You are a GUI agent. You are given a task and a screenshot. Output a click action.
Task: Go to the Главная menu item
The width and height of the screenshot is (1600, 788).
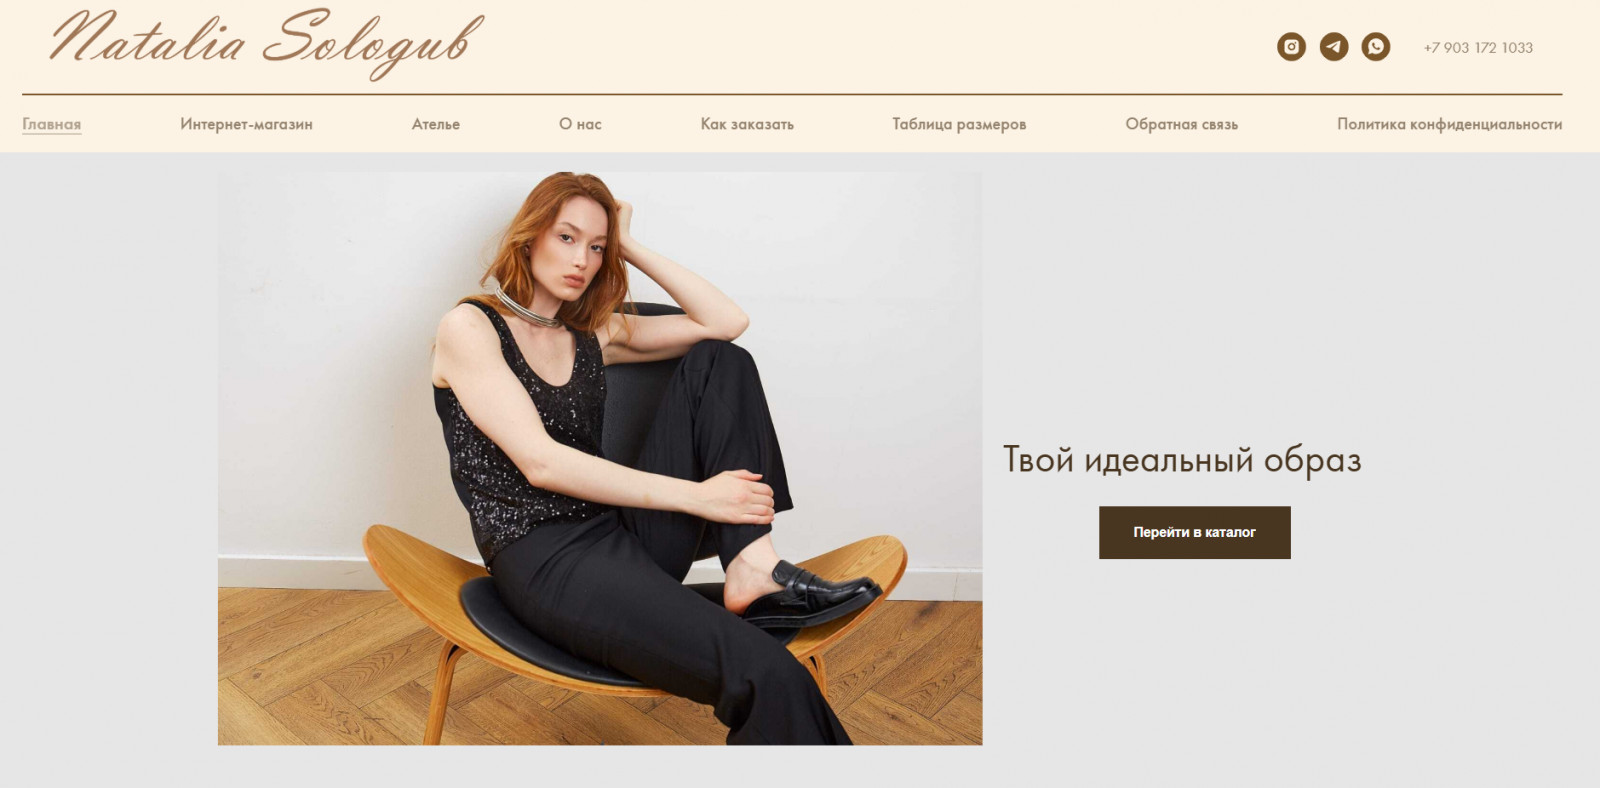pyautogui.click(x=52, y=124)
